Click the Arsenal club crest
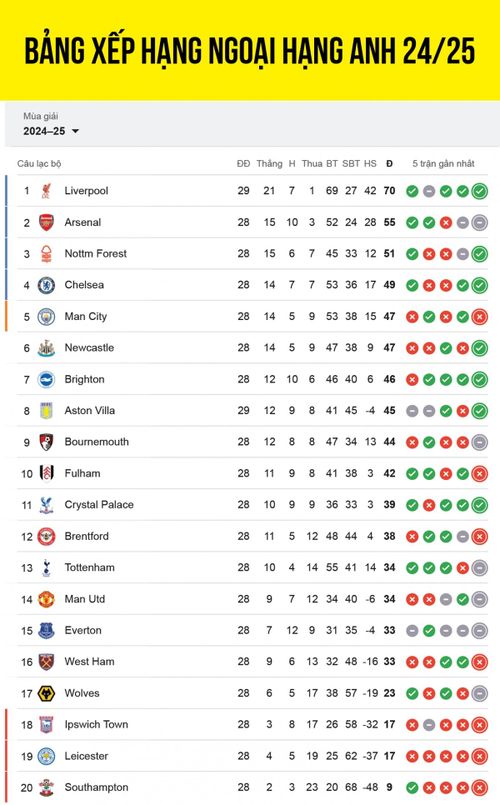Image resolution: width=500 pixels, height=805 pixels. [46, 222]
